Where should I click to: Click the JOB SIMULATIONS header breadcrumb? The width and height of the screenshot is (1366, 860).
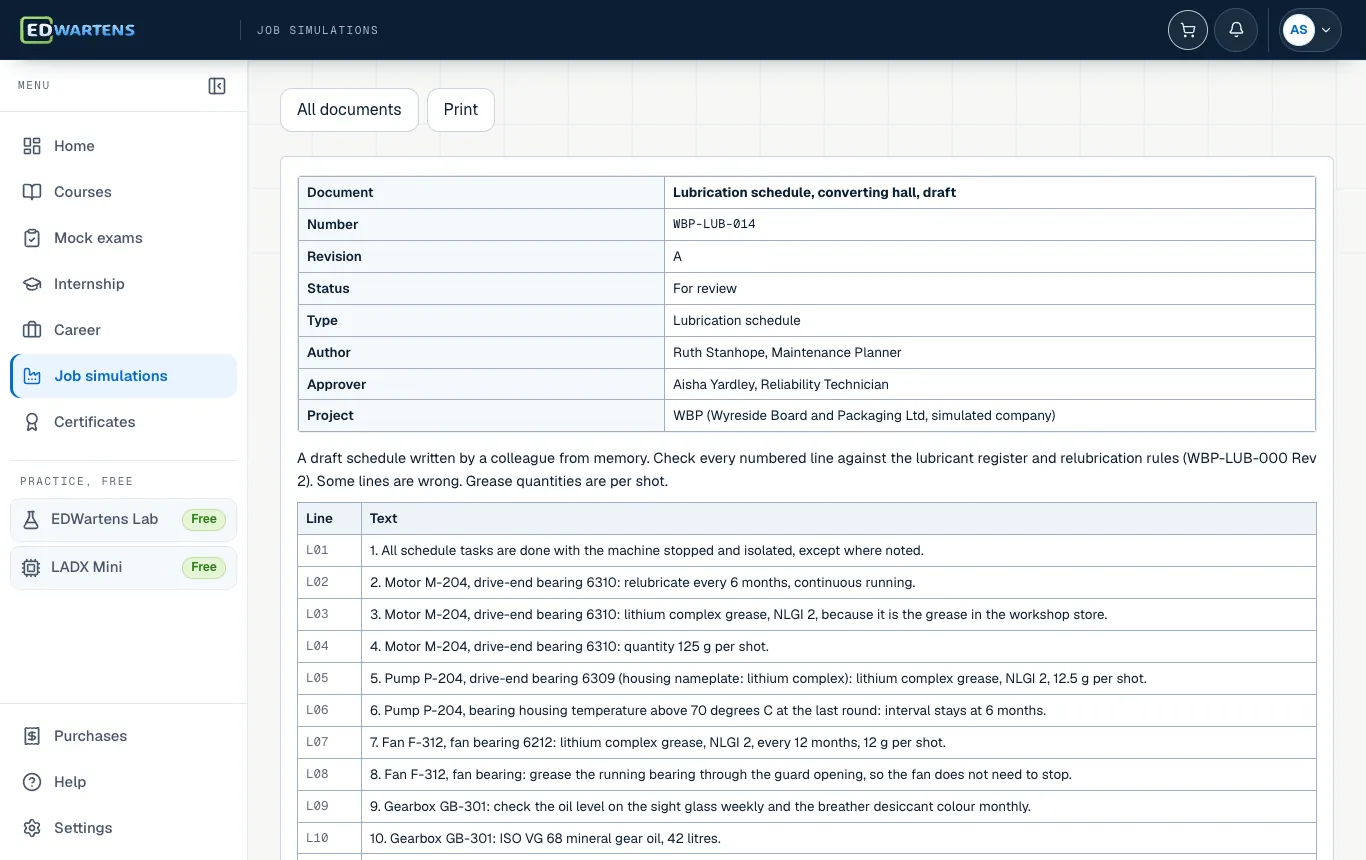318,30
